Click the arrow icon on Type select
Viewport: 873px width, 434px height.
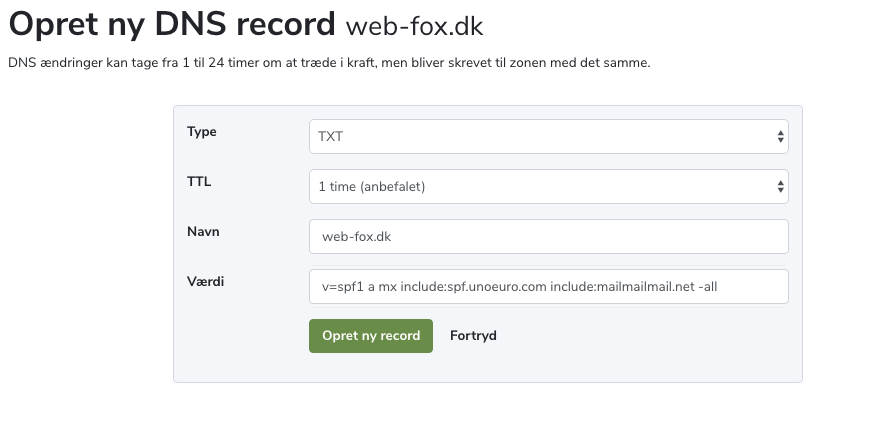pos(779,137)
